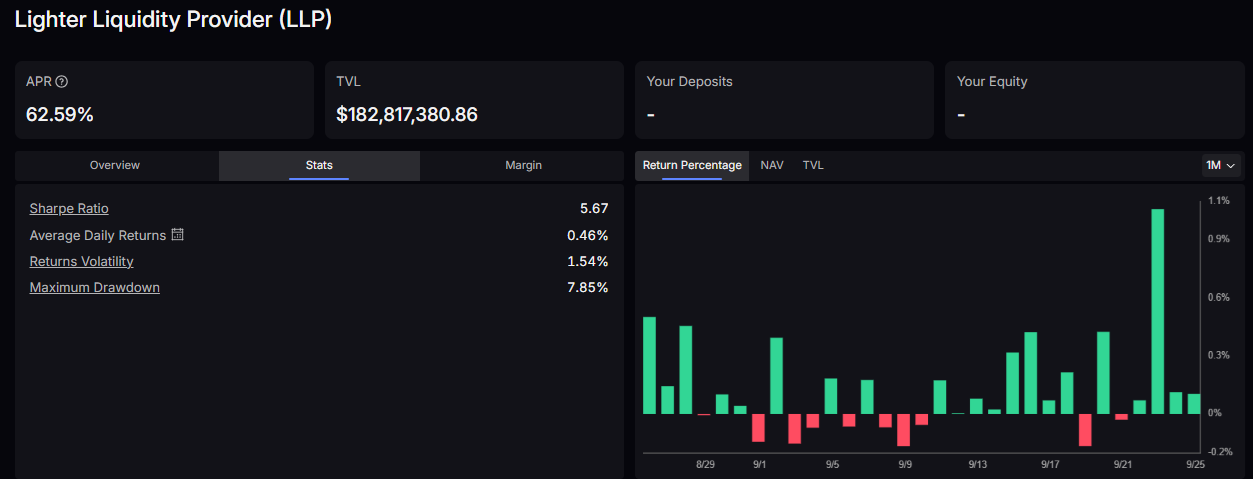The width and height of the screenshot is (1253, 479).
Task: Open the Margin tab
Action: pos(523,165)
